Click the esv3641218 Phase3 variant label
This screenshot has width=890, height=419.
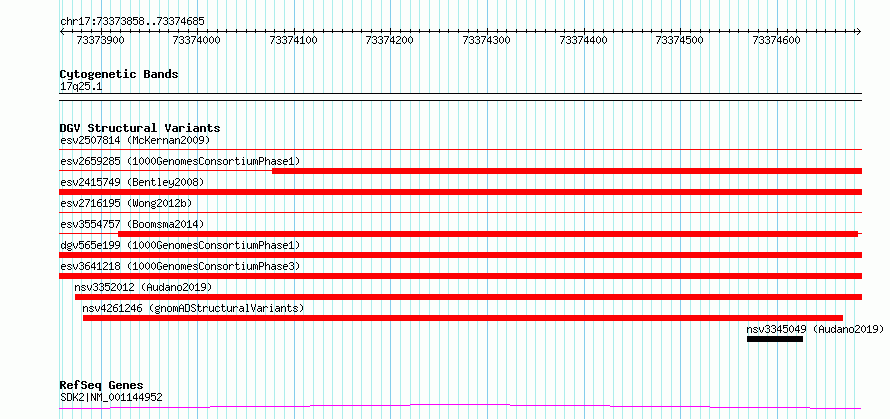click(x=180, y=266)
